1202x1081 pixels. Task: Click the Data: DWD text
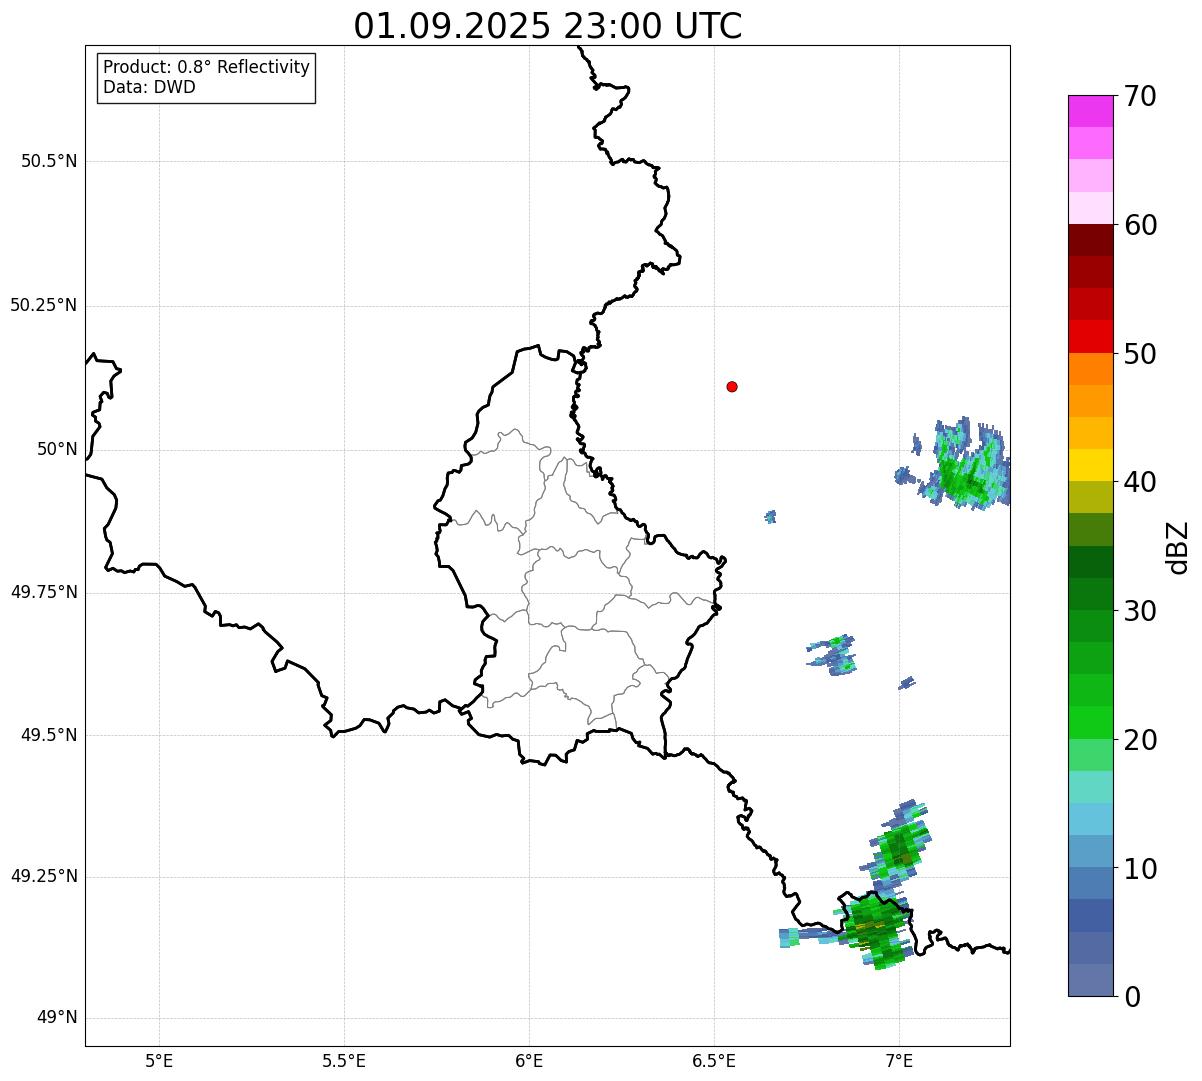[x=149, y=87]
